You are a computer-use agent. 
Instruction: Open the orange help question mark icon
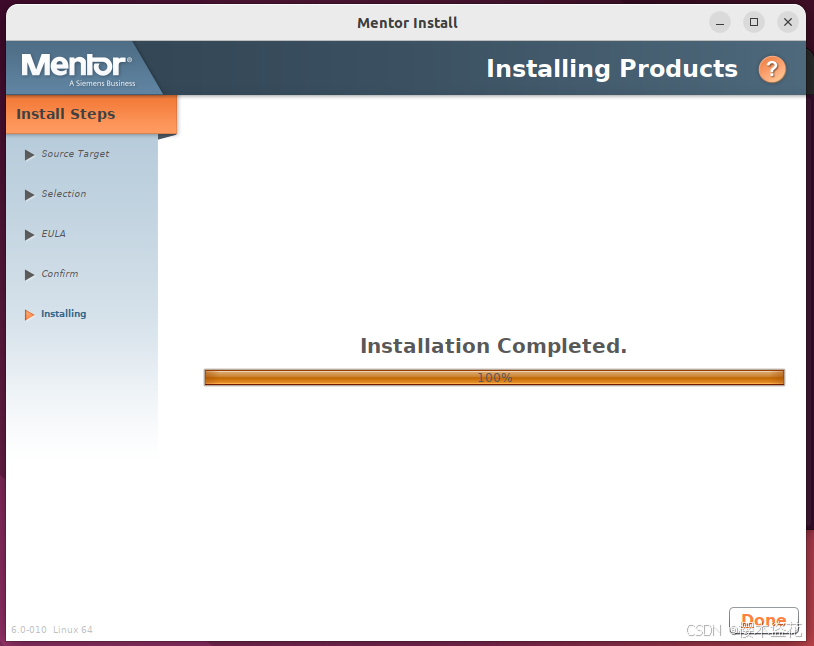point(772,69)
